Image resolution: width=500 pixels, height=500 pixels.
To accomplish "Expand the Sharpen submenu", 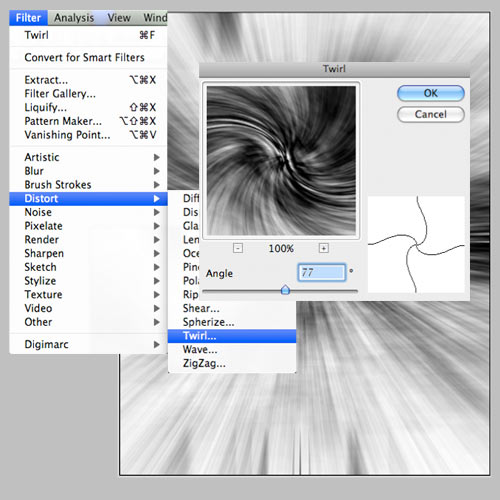I will point(88,253).
